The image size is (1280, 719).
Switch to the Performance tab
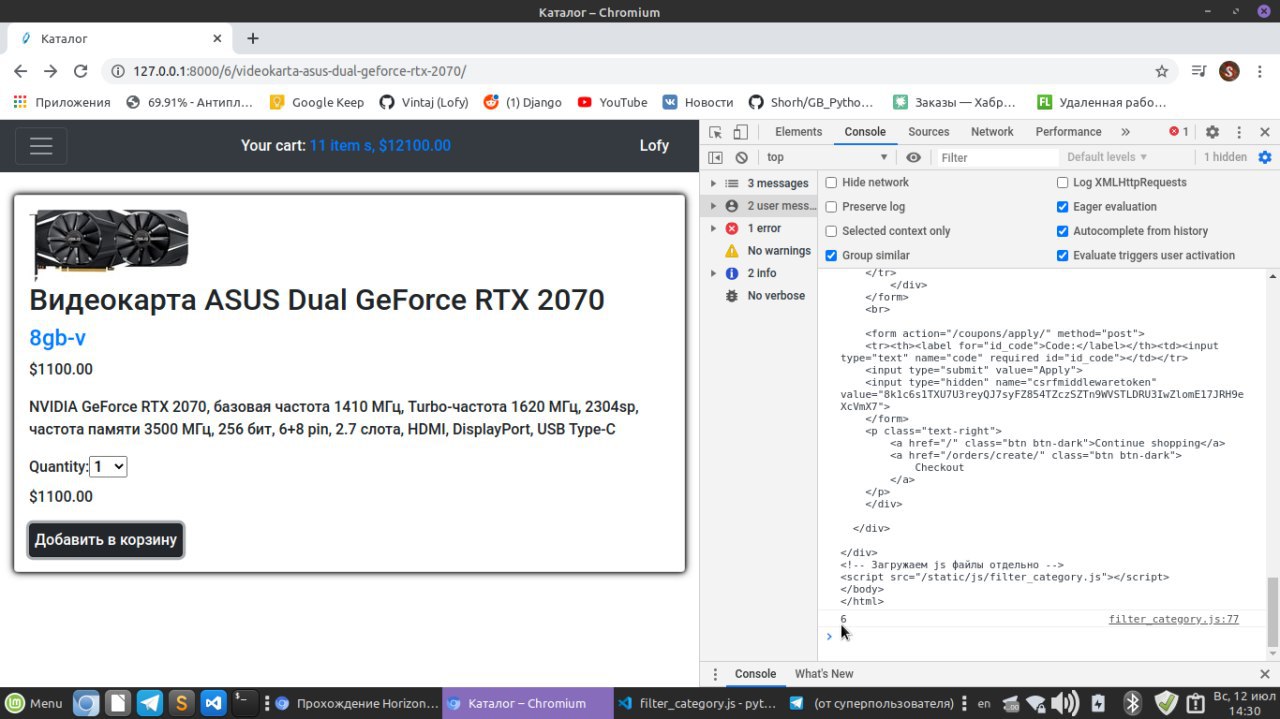[x=1068, y=132]
